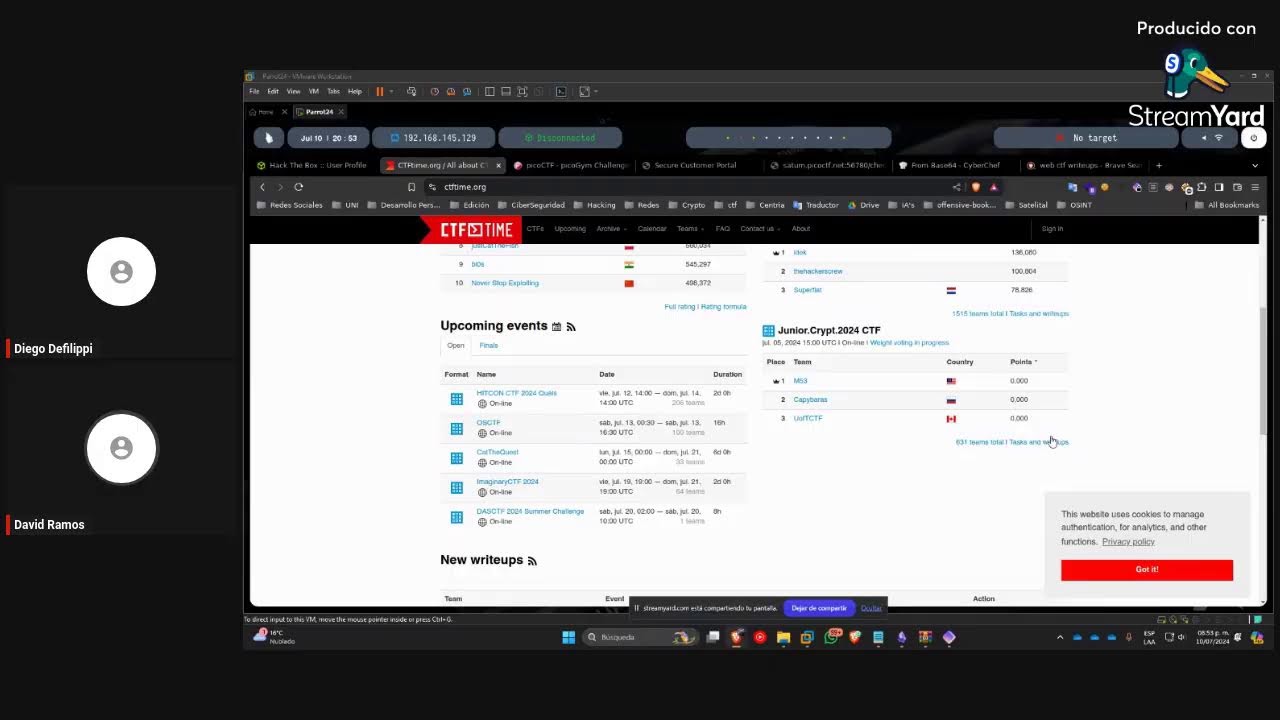Click the RSS icon beside New writeups
1280x720 pixels.
click(532, 561)
